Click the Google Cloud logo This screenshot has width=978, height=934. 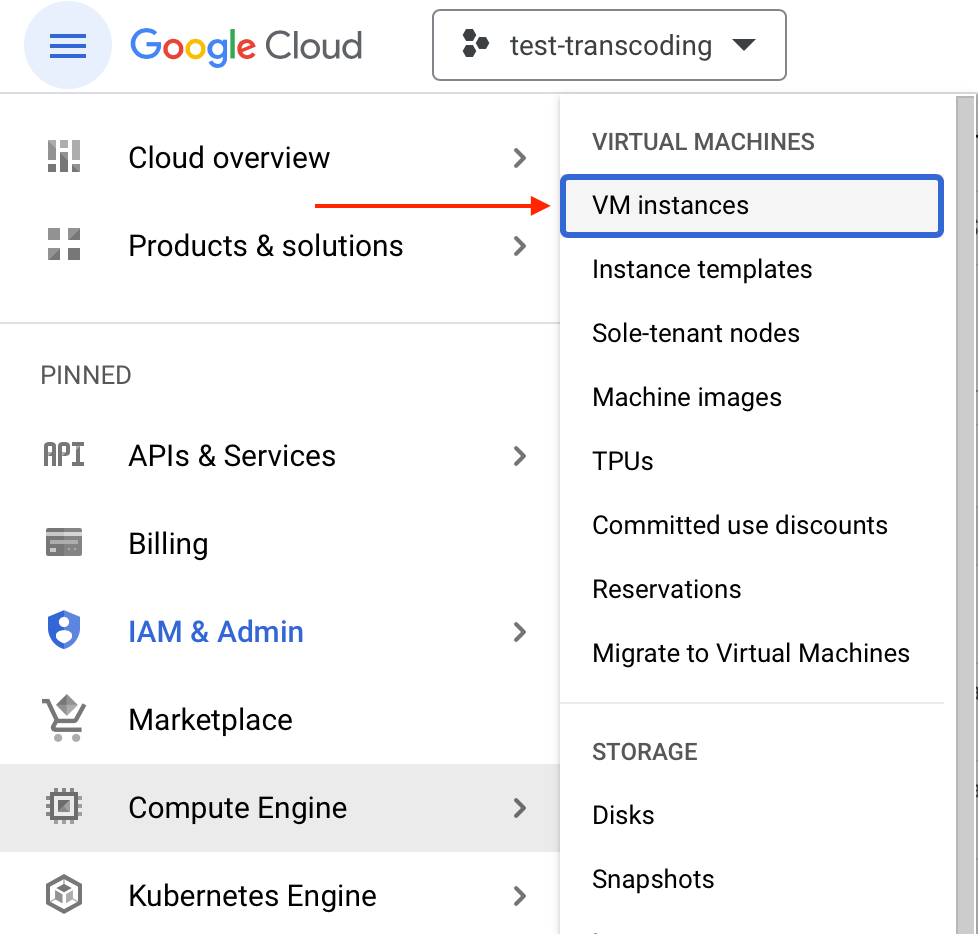246,47
